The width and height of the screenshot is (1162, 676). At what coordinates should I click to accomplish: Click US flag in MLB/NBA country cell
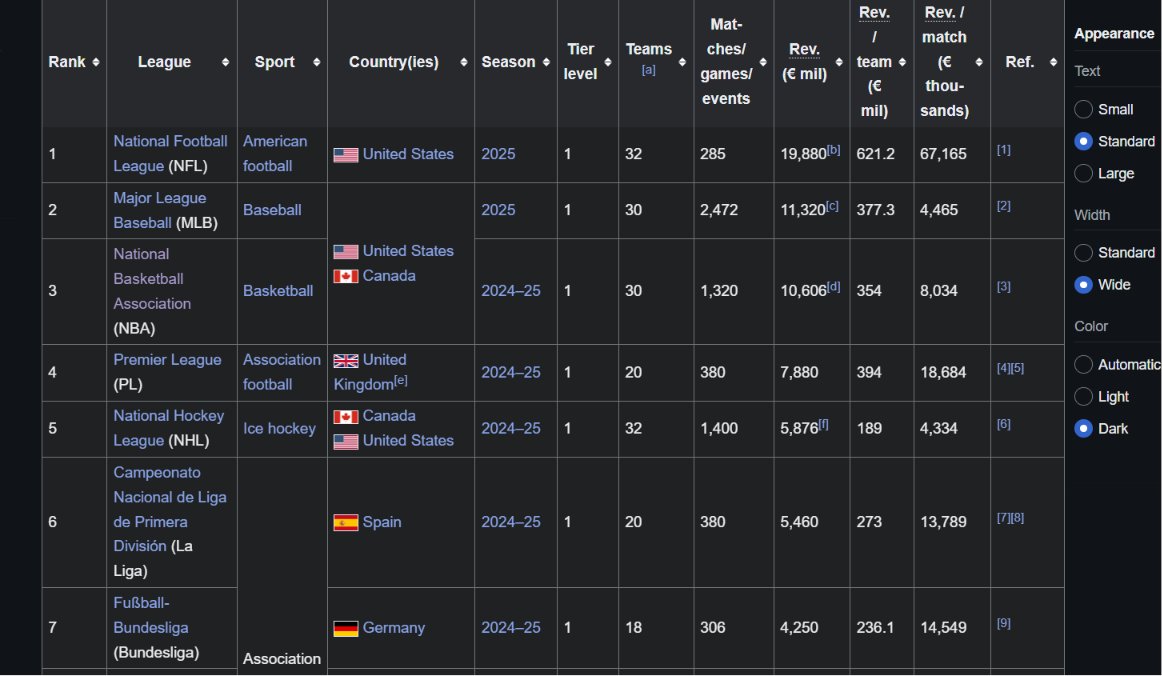click(345, 251)
